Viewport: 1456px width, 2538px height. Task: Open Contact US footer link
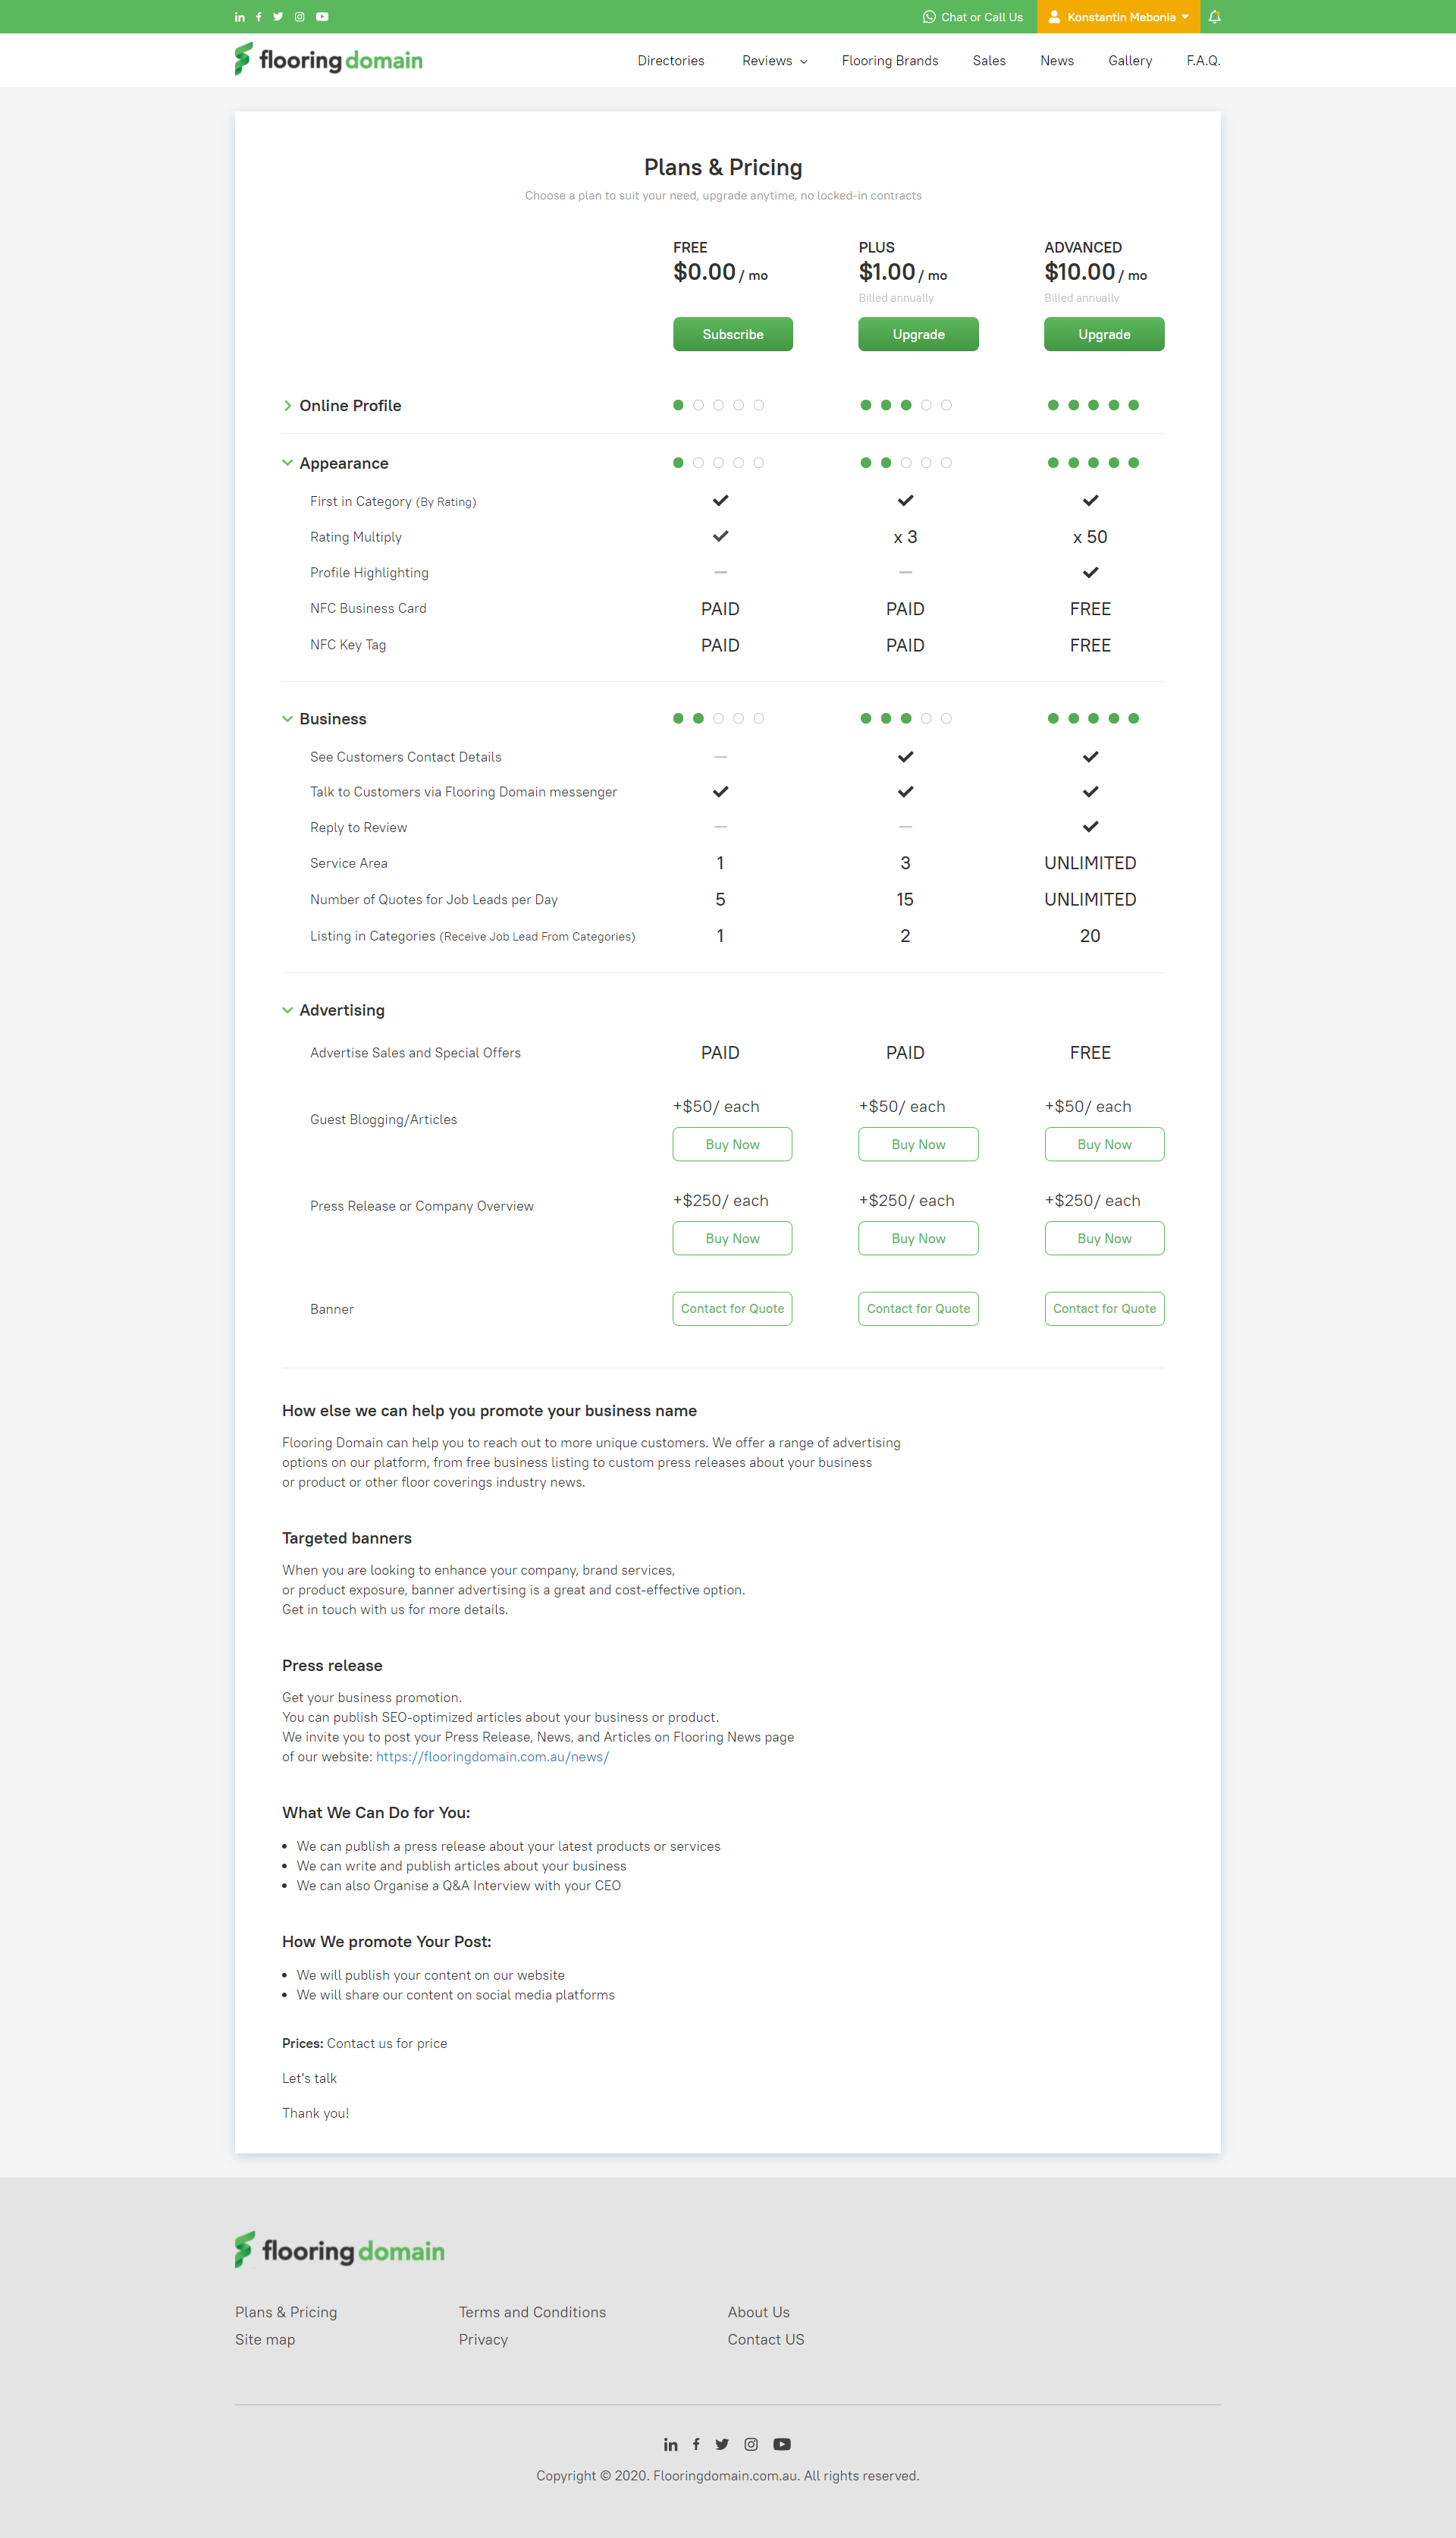765,2339
